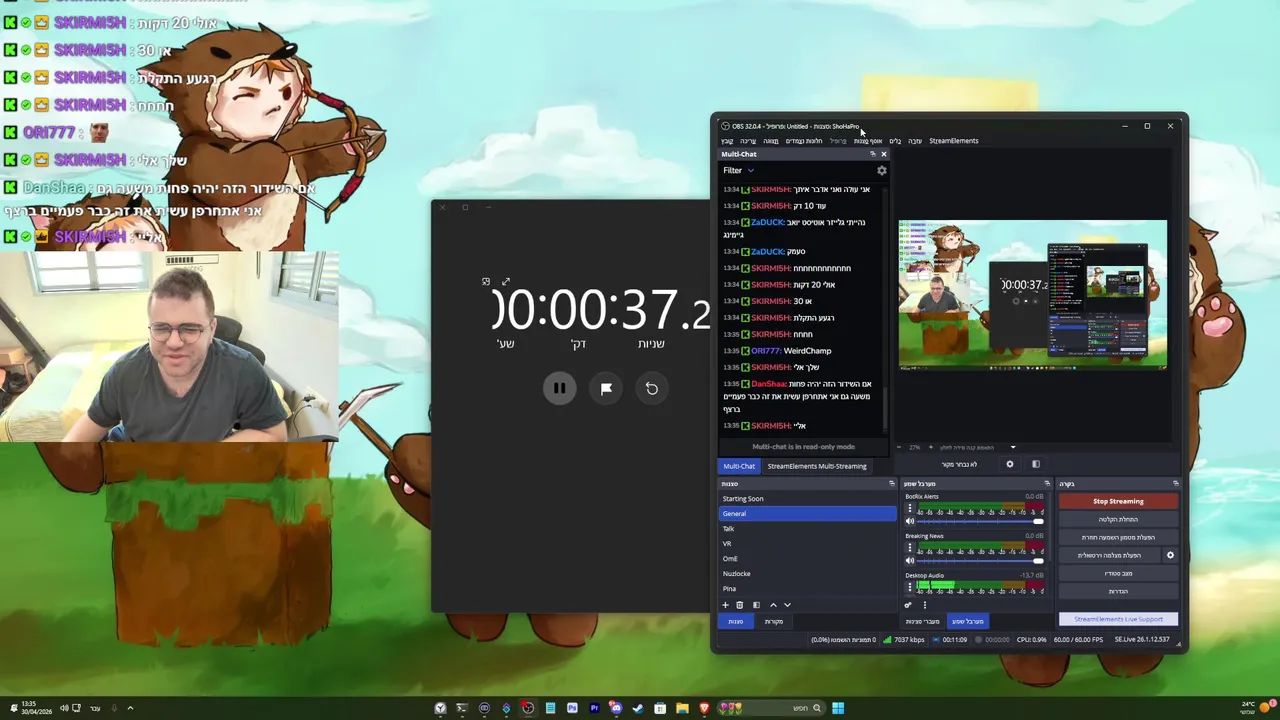
Task: Click the stopwatch keep-on-top icon
Action: pyautogui.click(x=486, y=282)
